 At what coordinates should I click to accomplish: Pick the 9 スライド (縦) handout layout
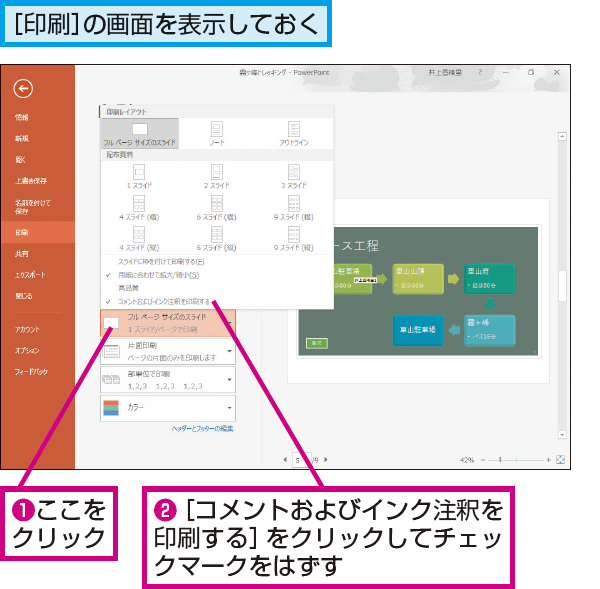click(x=293, y=239)
